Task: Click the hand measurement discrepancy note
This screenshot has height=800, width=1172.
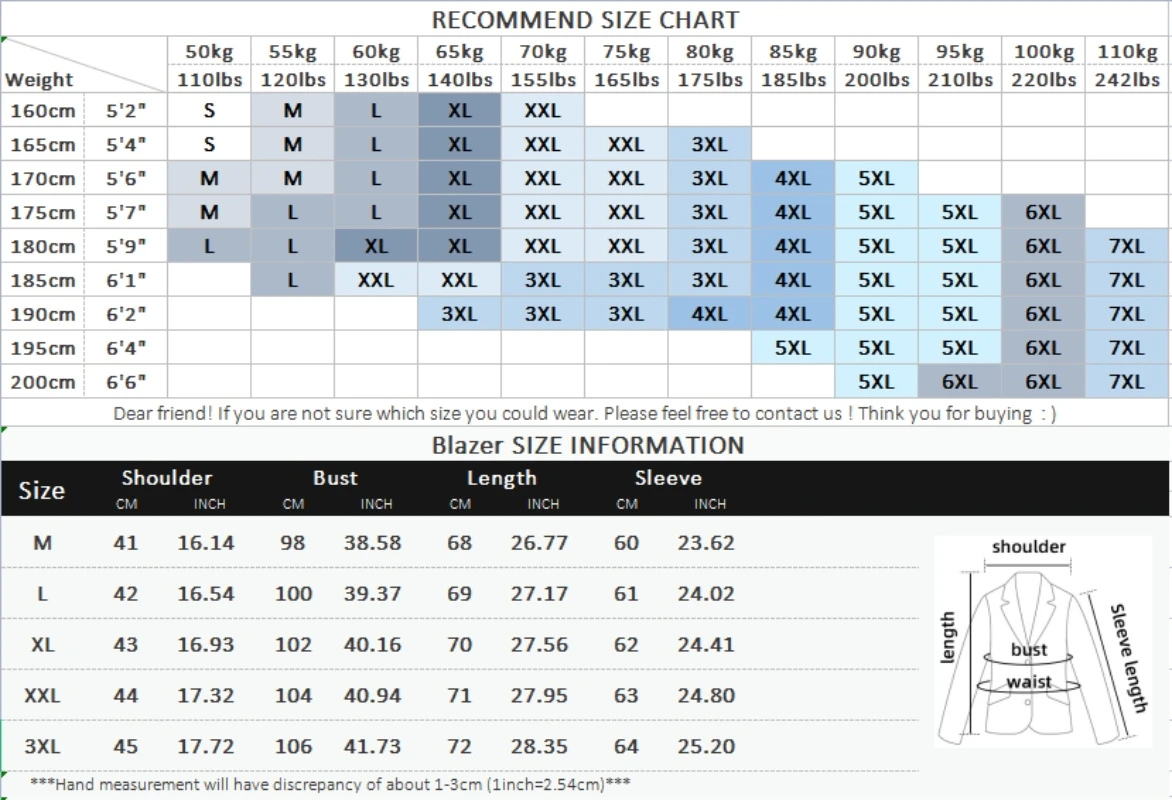Action: coord(330,784)
